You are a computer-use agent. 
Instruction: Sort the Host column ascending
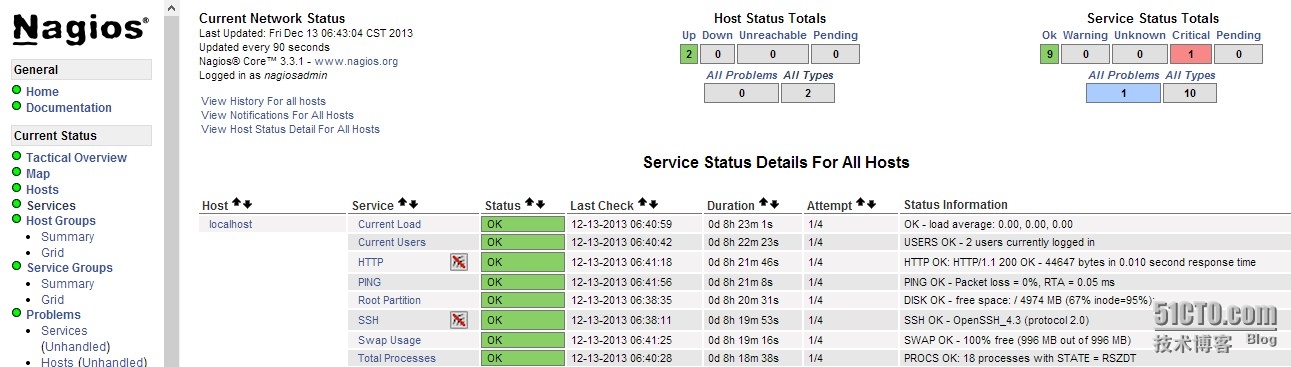(236, 204)
